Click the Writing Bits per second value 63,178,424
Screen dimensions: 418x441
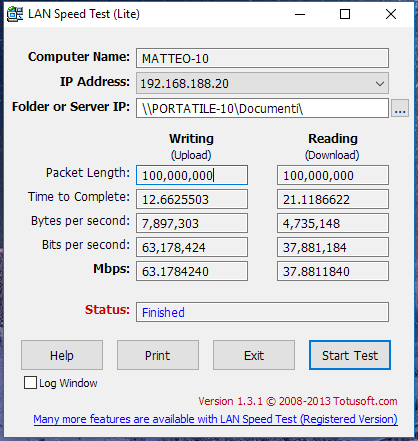pos(192,247)
